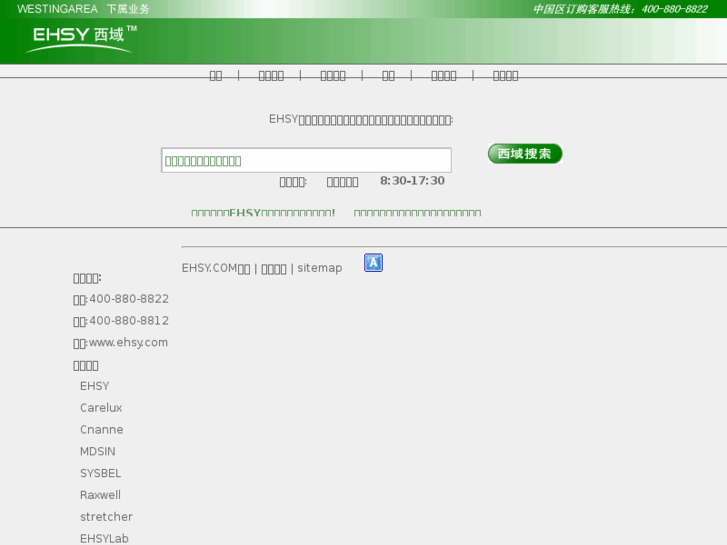Focus the product search input box
Image resolution: width=727 pixels, height=545 pixels.
[x=306, y=160]
